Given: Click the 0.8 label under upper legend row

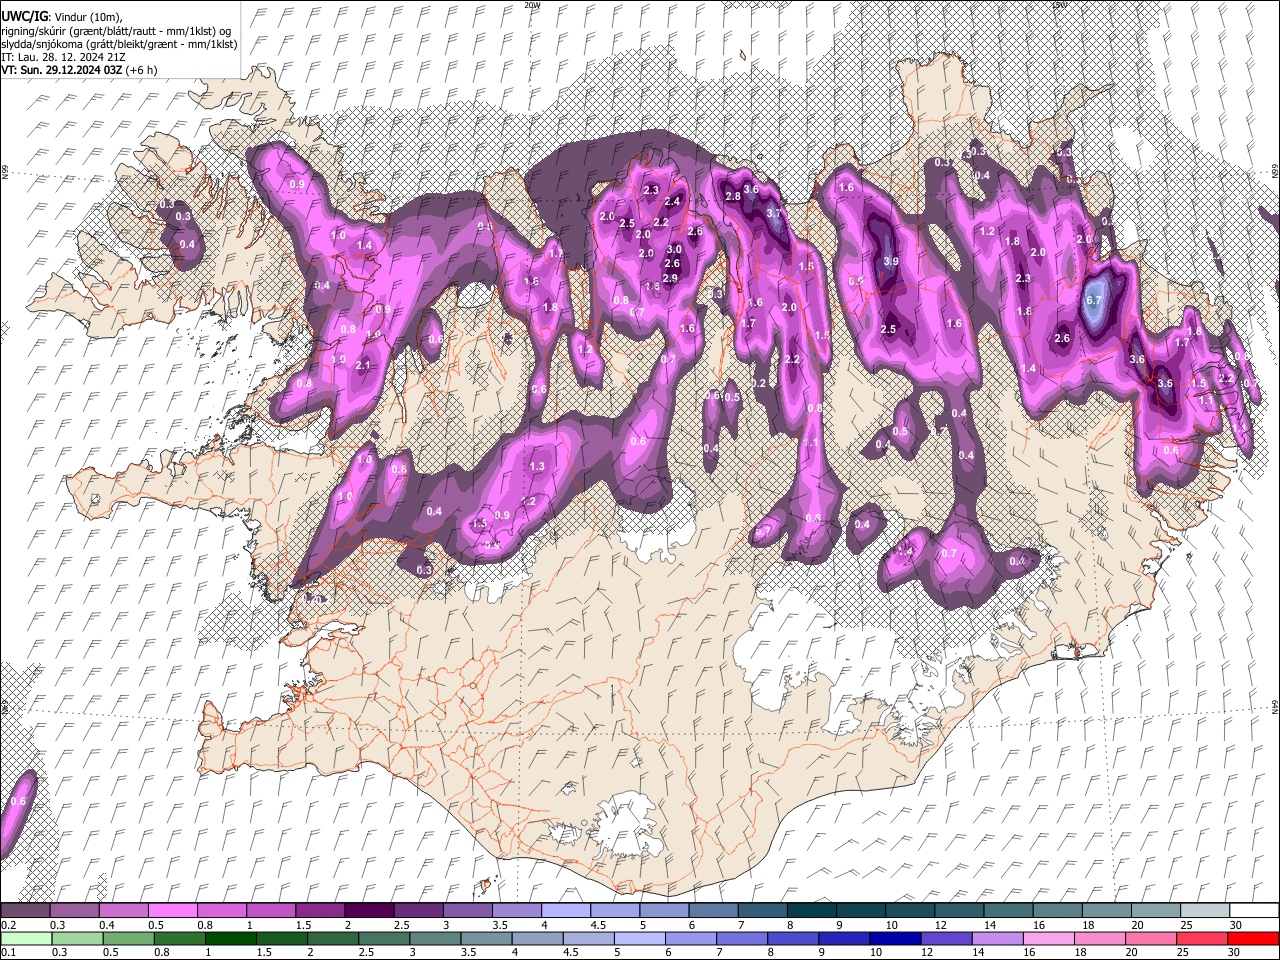Looking at the screenshot, I should click(205, 925).
